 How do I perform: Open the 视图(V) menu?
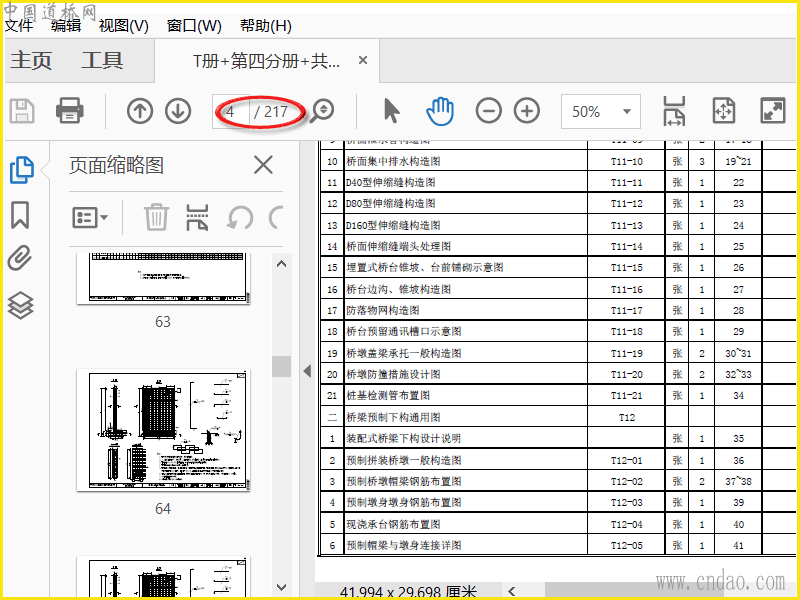tap(123, 26)
